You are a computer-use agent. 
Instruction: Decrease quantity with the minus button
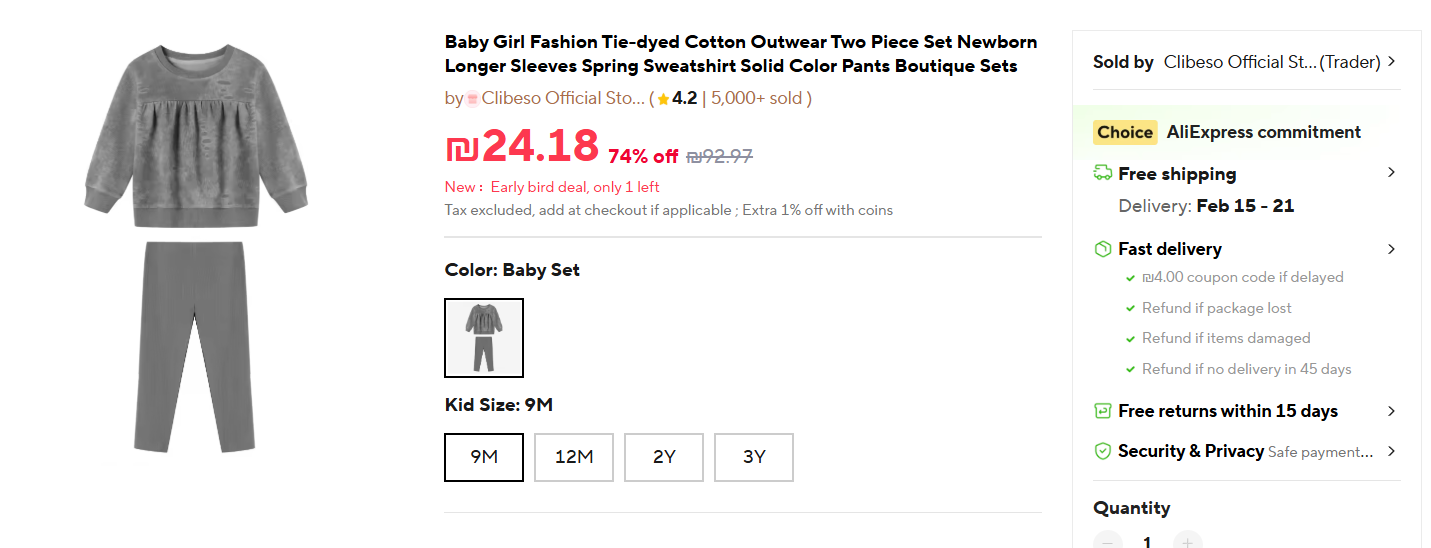(1108, 541)
